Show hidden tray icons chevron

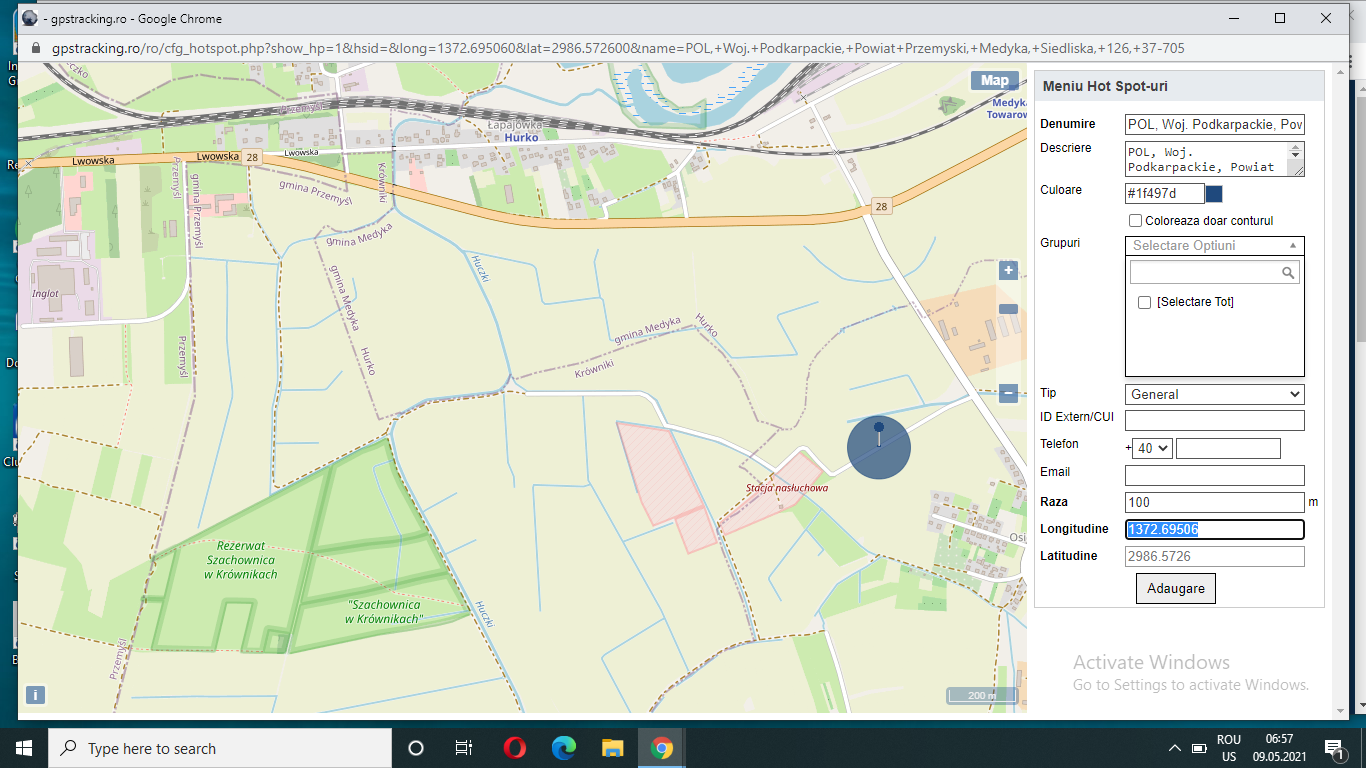click(1174, 748)
